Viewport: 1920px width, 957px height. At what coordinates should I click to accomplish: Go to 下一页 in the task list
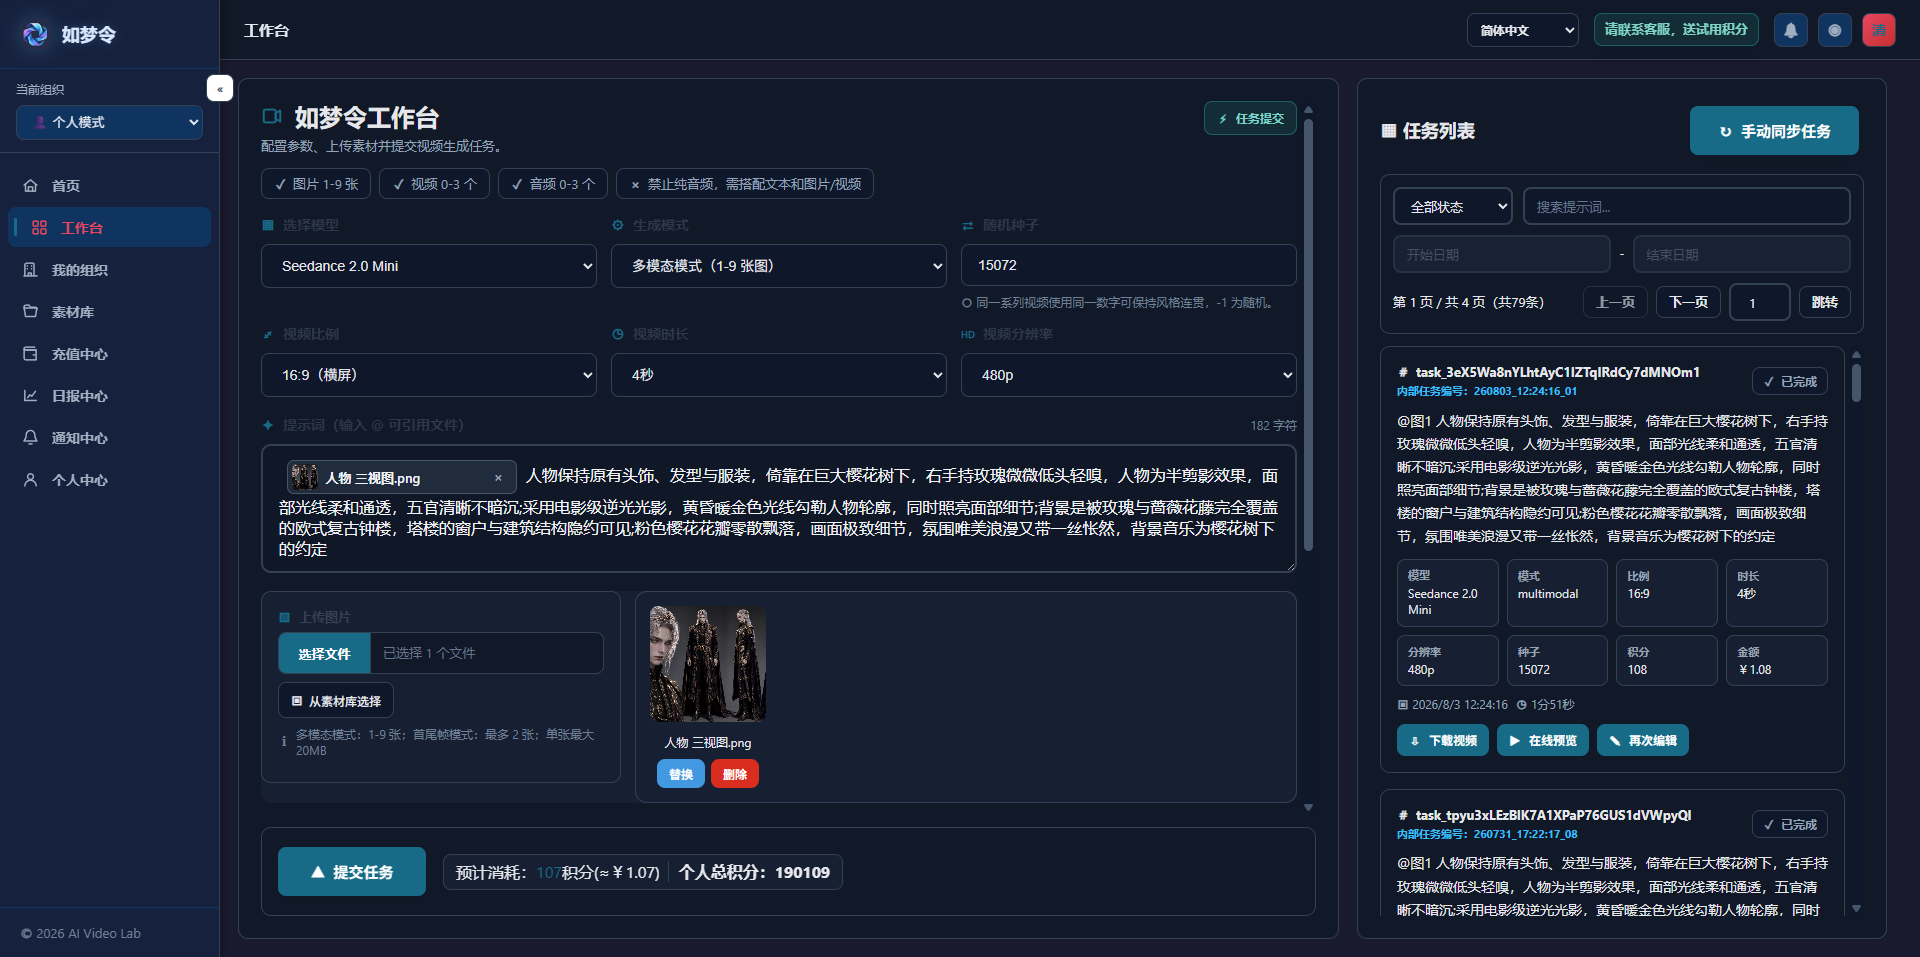(1689, 302)
